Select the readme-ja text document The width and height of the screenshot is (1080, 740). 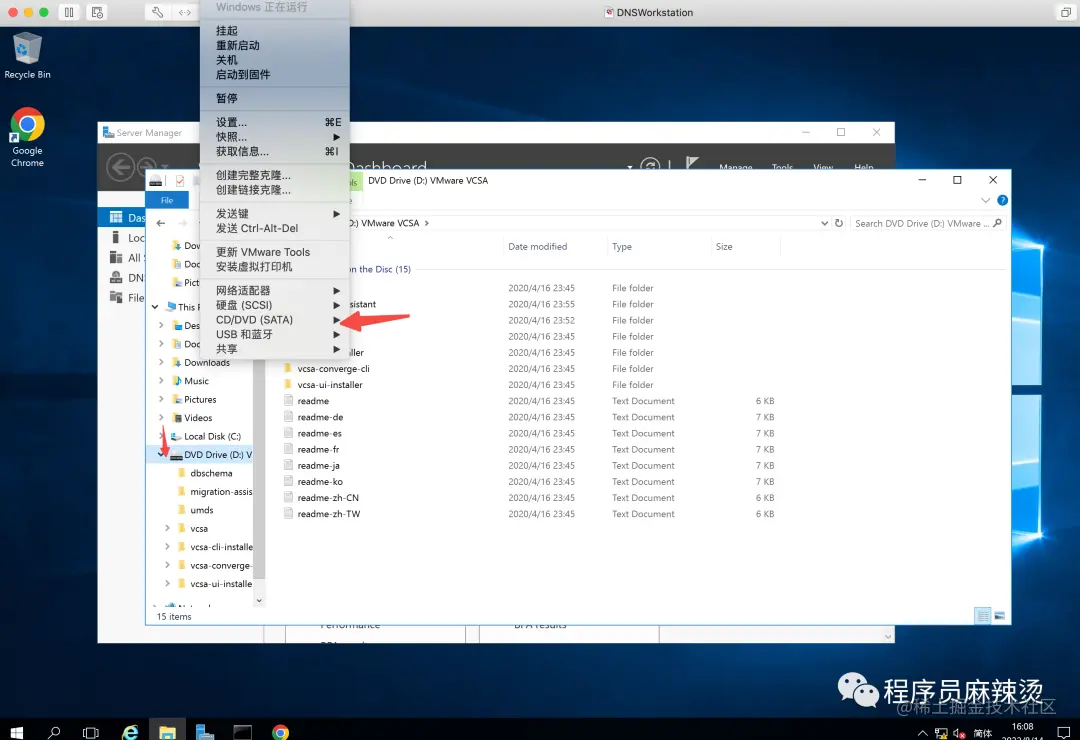tap(318, 465)
